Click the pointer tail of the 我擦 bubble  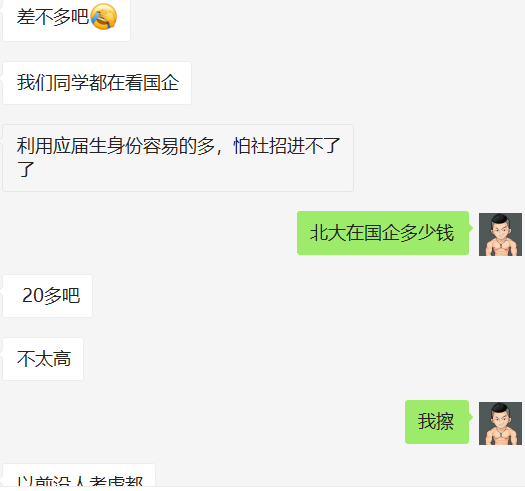[471, 417]
